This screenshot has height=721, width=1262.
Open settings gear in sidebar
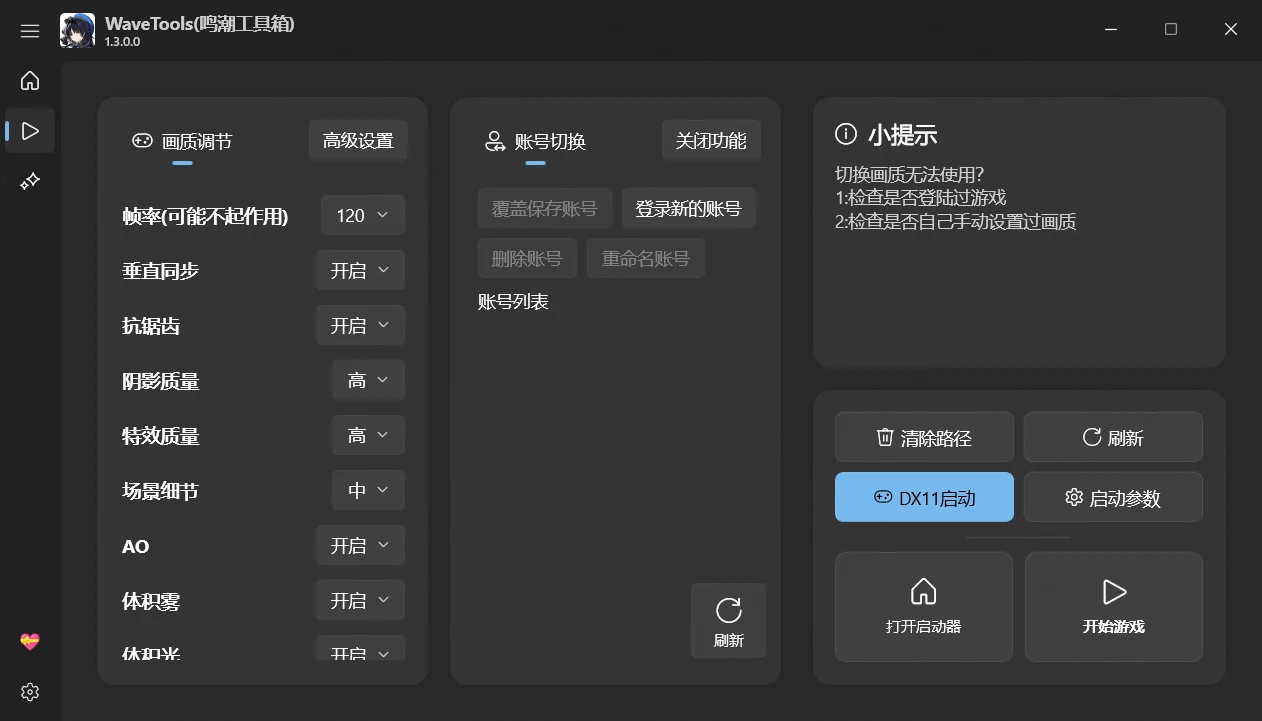pos(30,692)
